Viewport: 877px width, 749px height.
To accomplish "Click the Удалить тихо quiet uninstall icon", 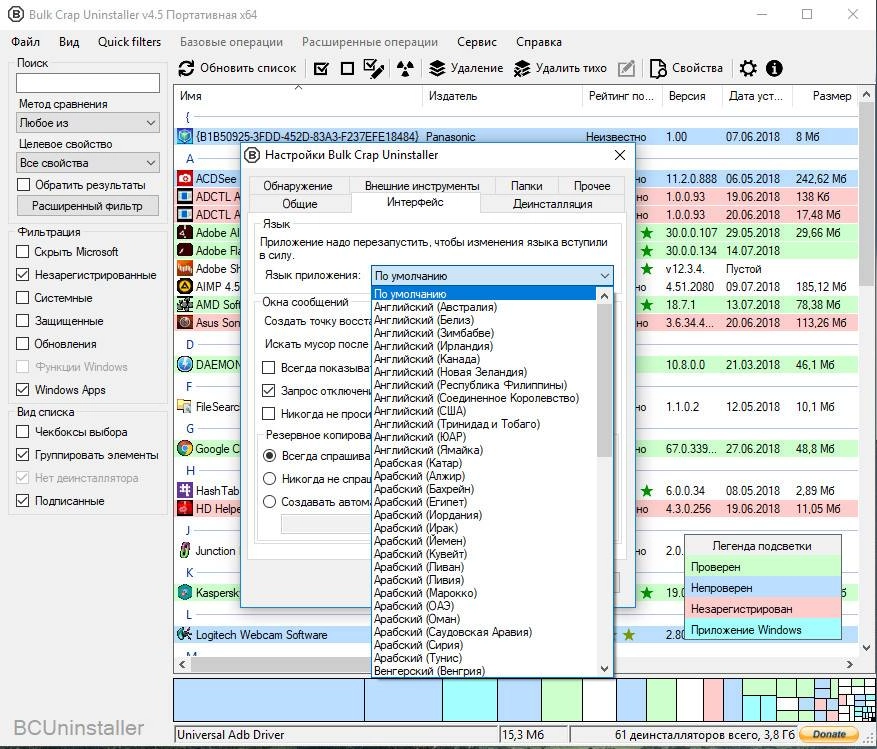I will (x=522, y=68).
